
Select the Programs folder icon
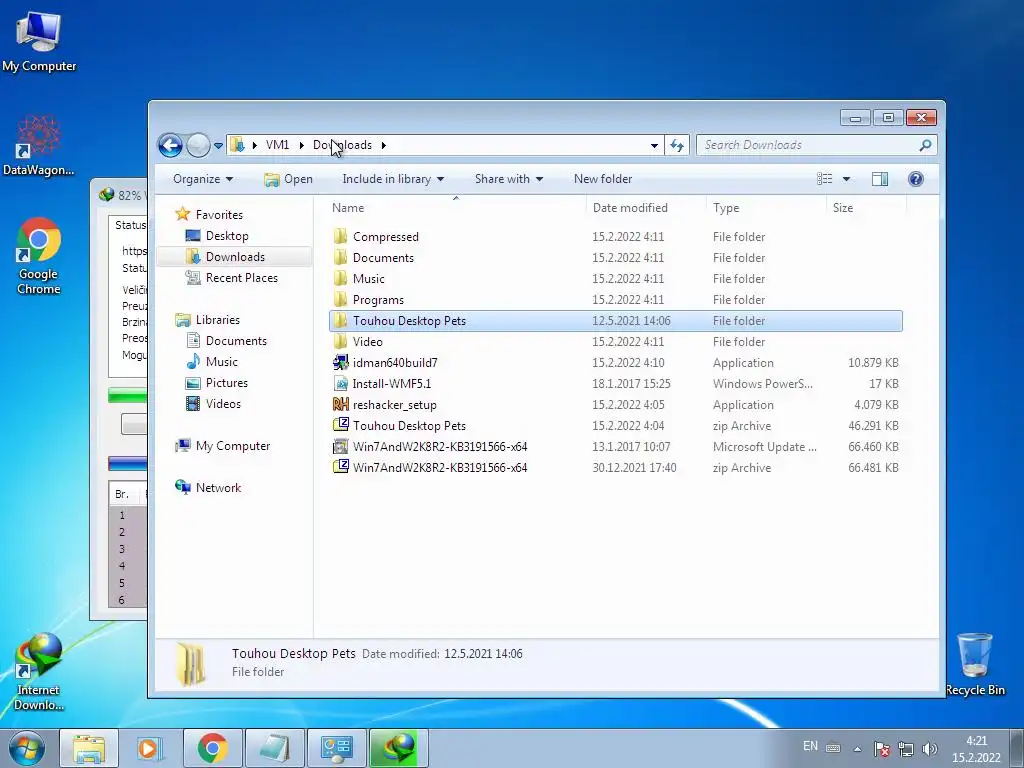click(x=340, y=299)
